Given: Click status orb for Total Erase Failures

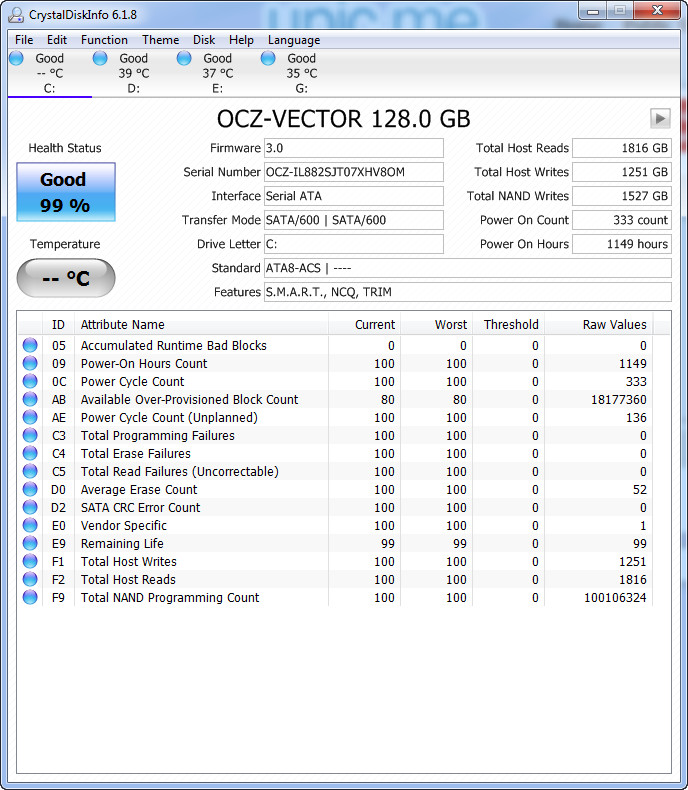Looking at the screenshot, I should pos(30,453).
